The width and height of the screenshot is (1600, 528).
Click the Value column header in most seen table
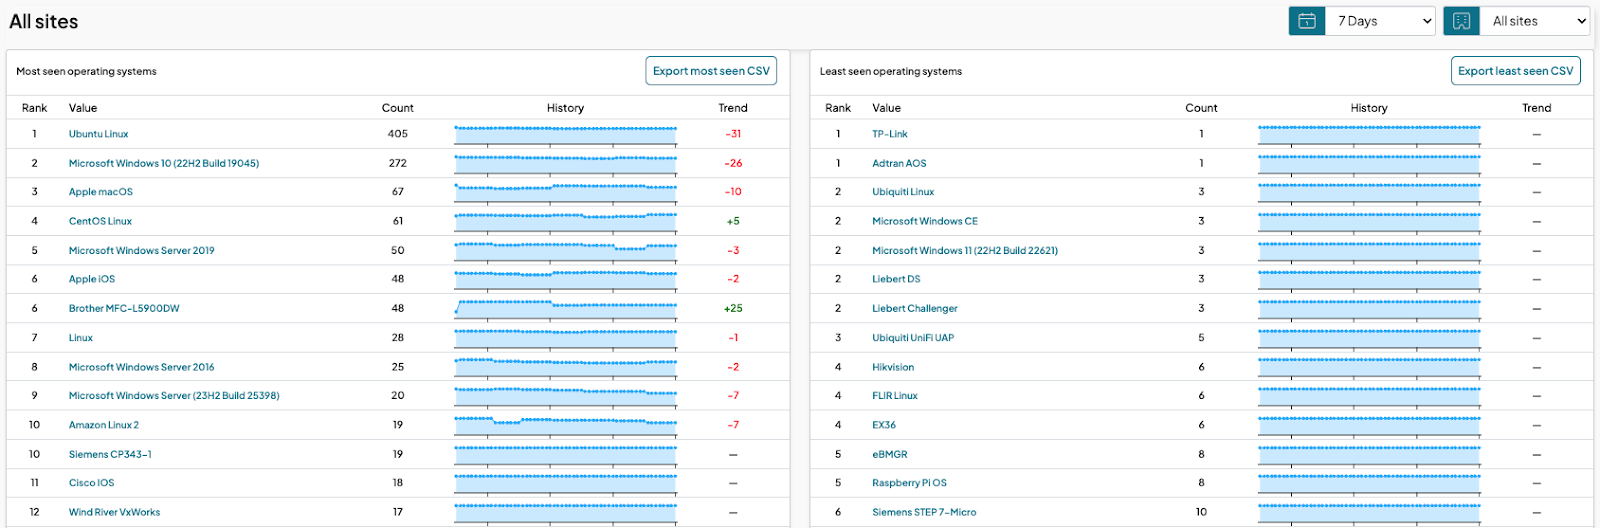coord(83,108)
